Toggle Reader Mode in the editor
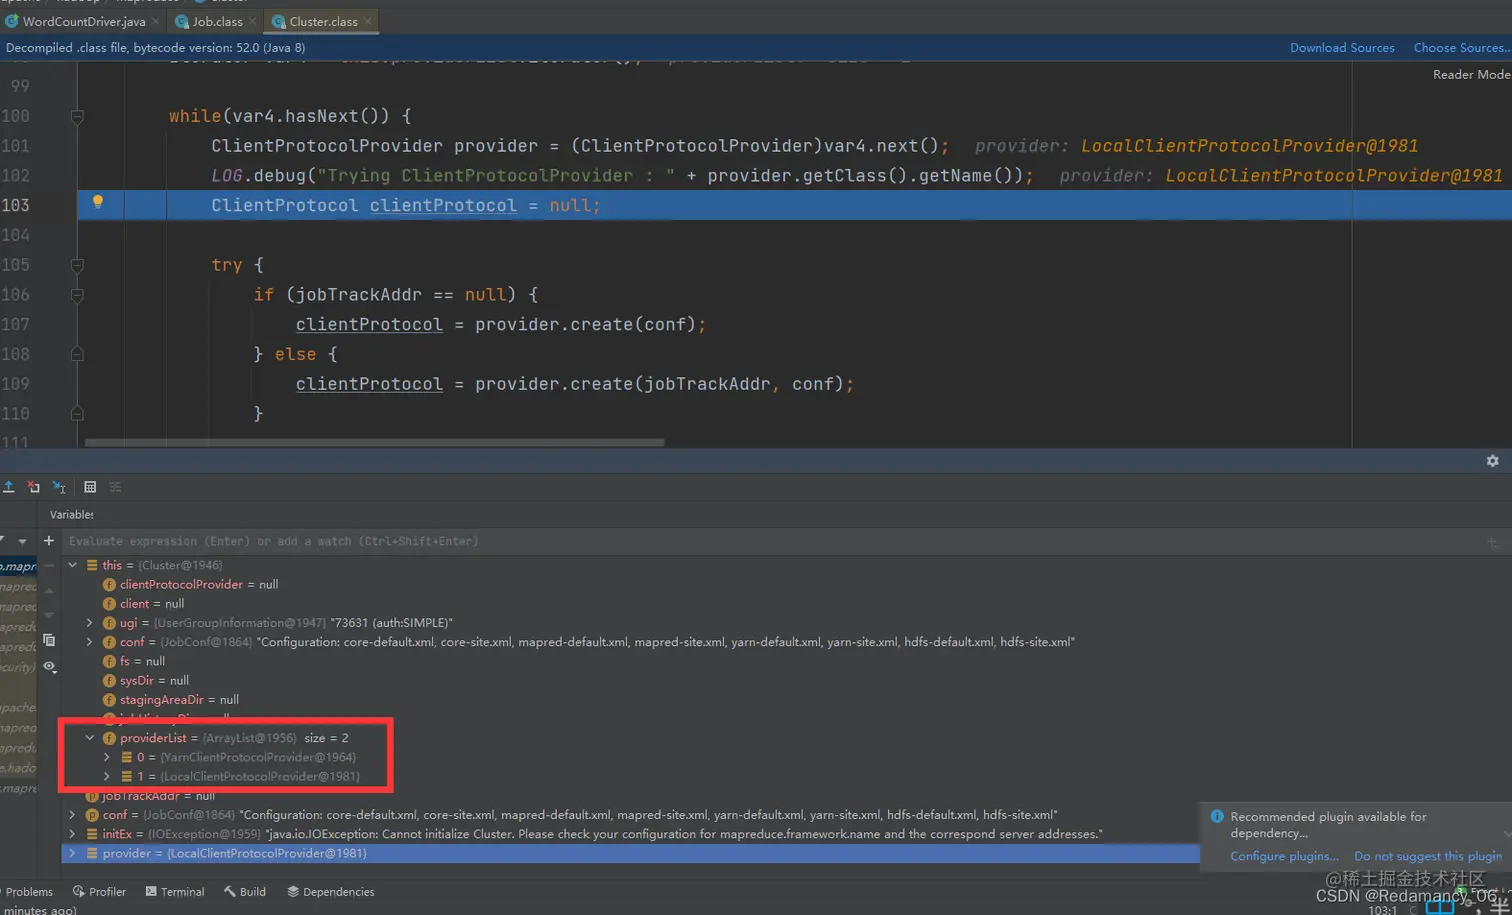 point(1471,75)
